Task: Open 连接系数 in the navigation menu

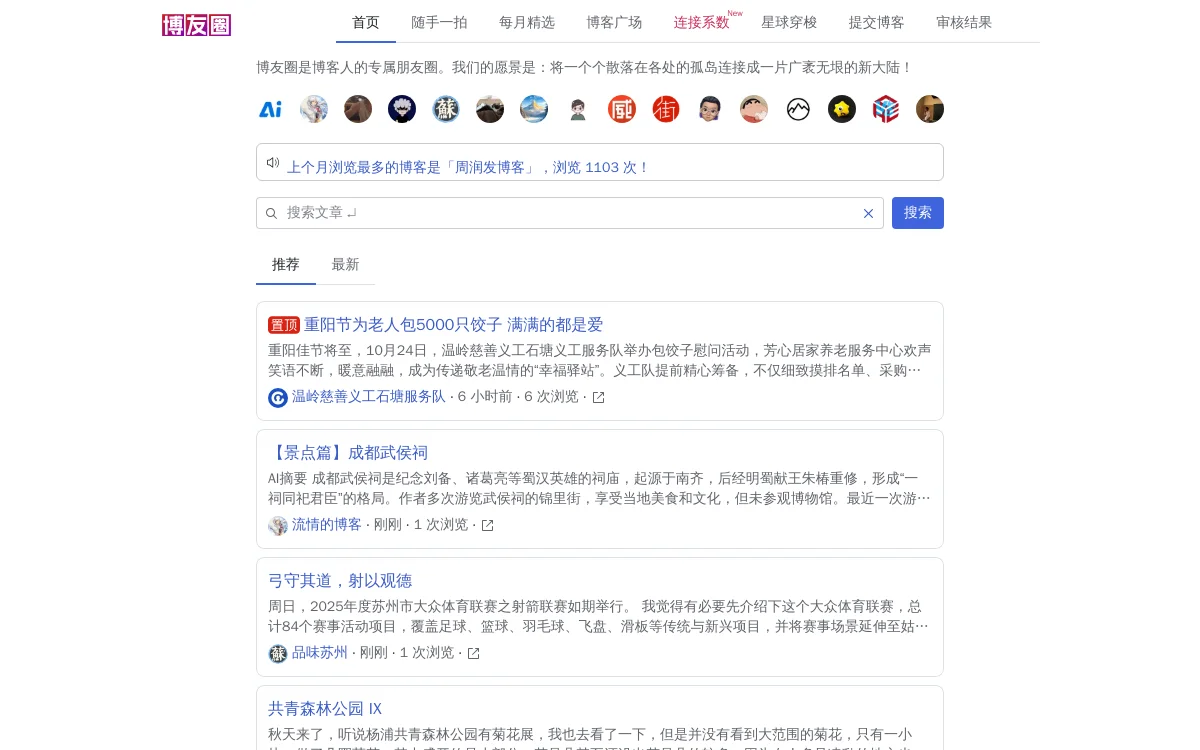Action: (701, 22)
